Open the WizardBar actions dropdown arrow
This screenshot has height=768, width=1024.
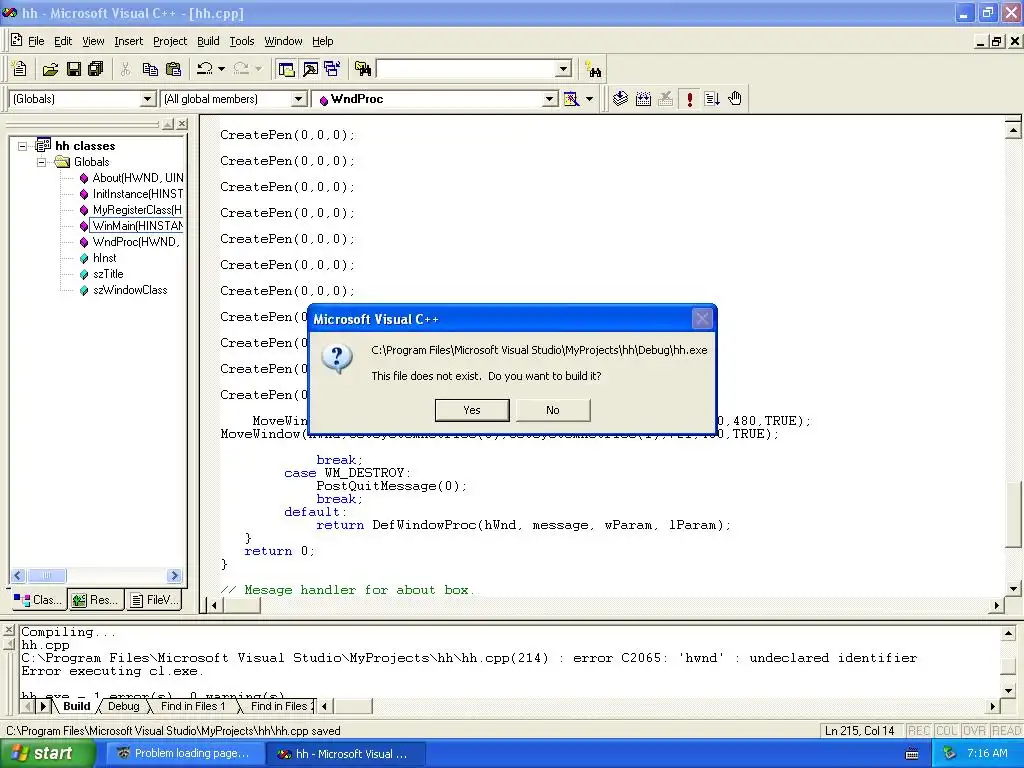589,99
